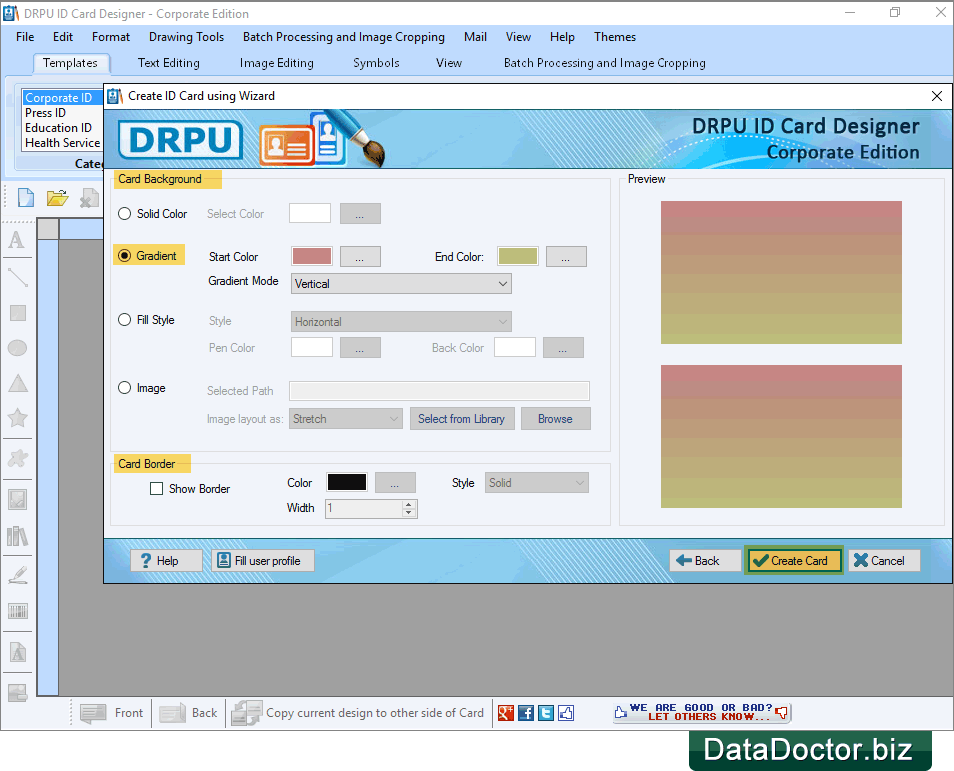954x771 pixels.
Task: Click the Cancel button
Action: (x=884, y=560)
